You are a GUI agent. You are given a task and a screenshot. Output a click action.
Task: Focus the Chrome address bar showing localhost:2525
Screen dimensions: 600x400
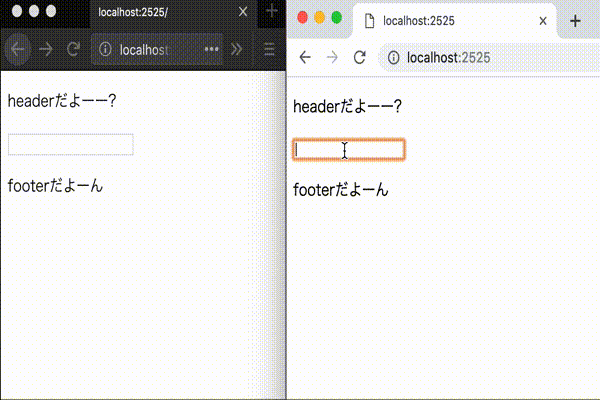[489, 58]
